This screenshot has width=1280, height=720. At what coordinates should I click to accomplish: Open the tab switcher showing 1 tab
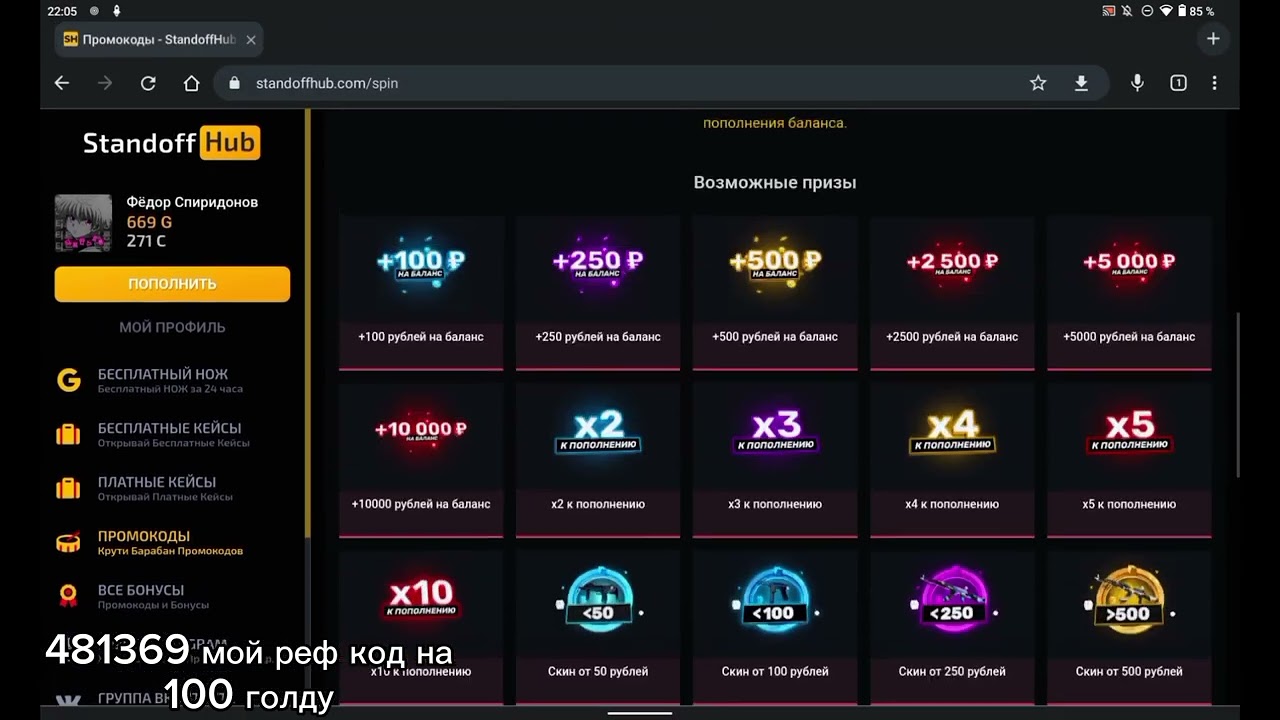click(x=1178, y=83)
